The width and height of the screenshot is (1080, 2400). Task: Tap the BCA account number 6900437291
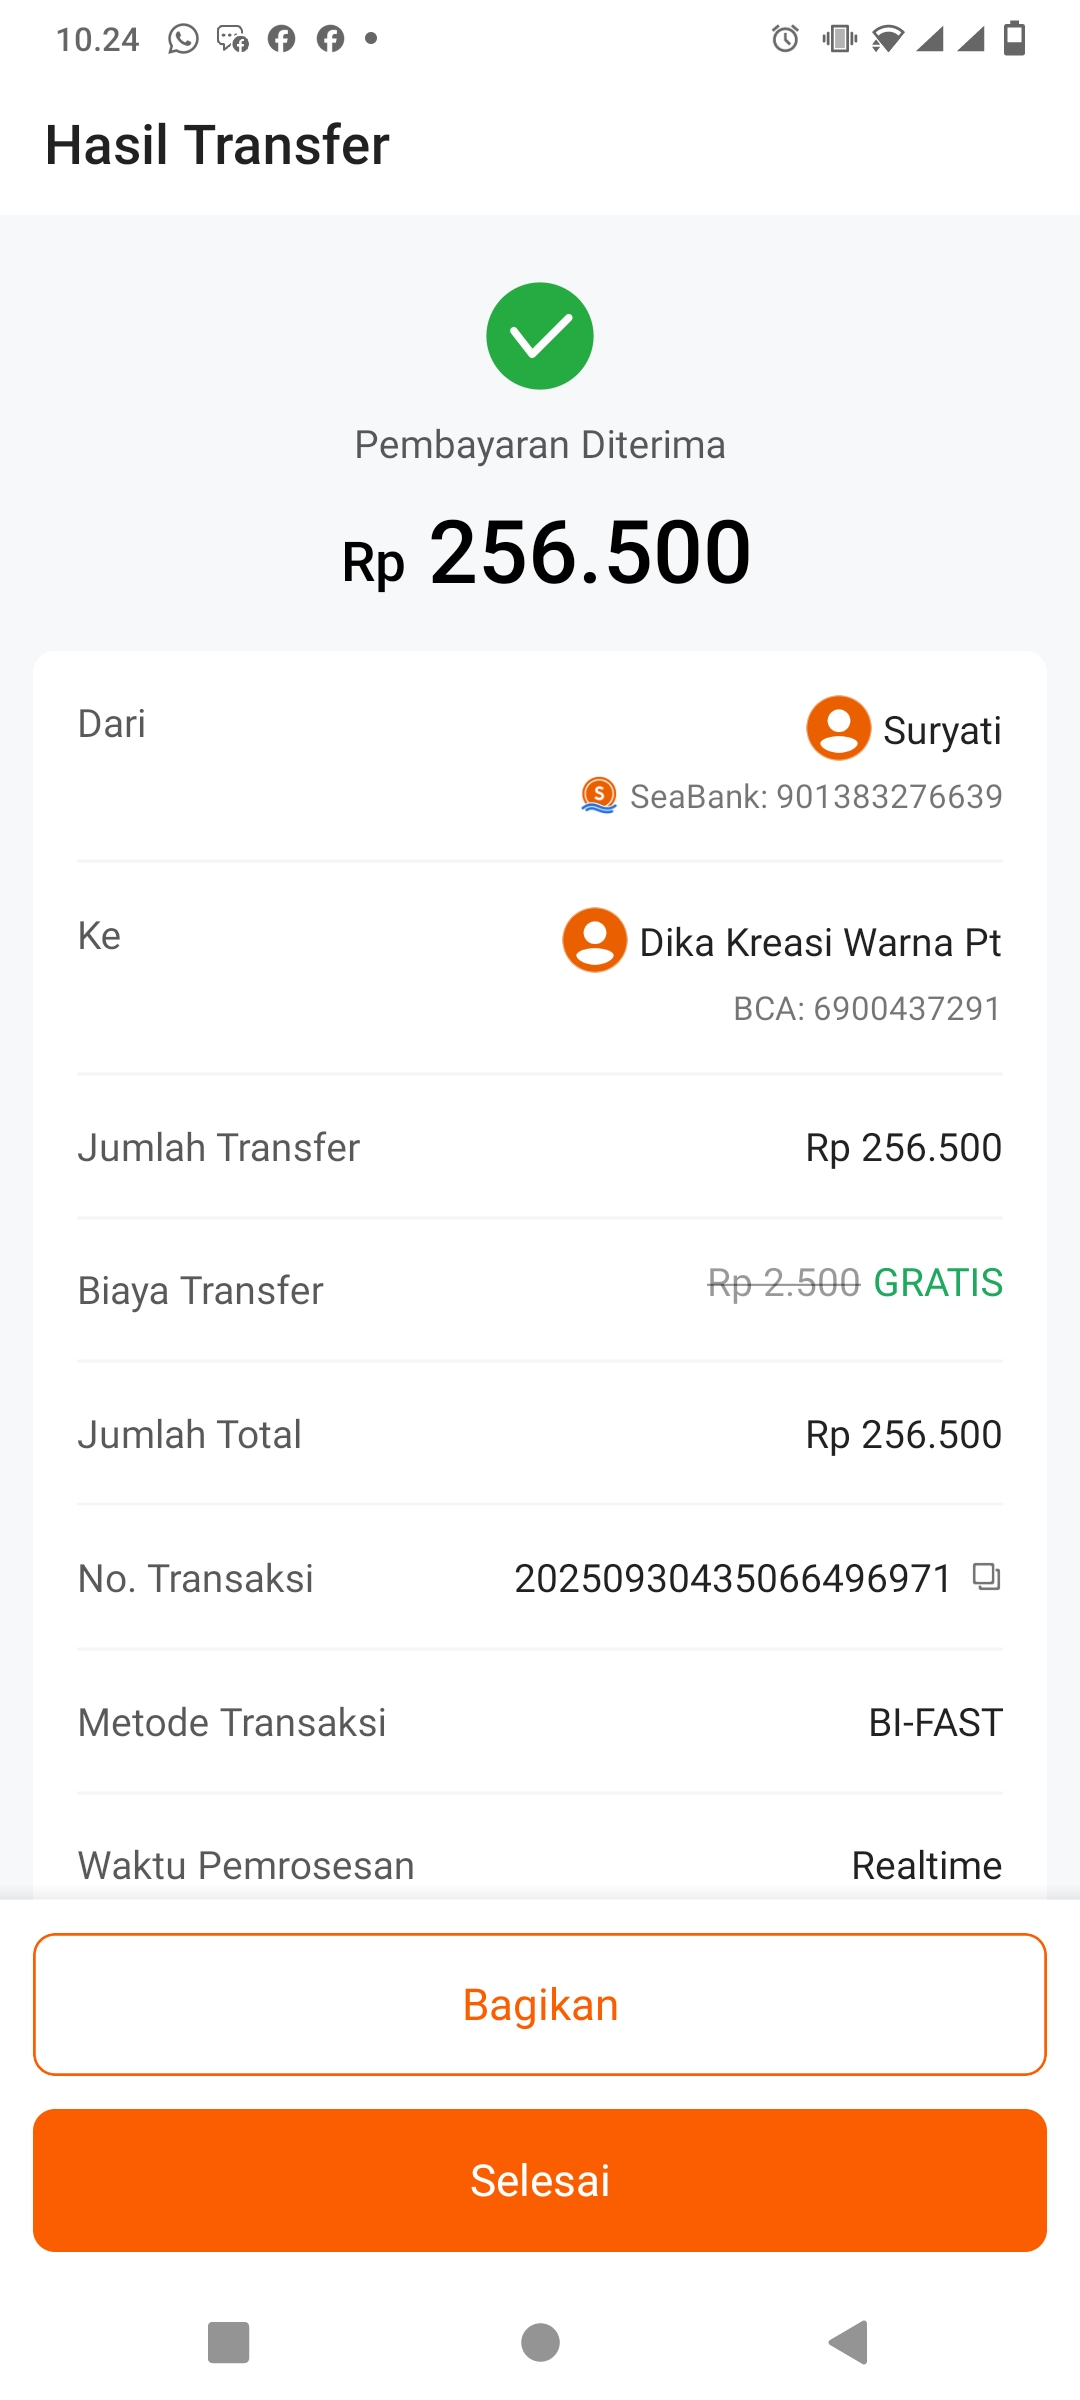(906, 1009)
